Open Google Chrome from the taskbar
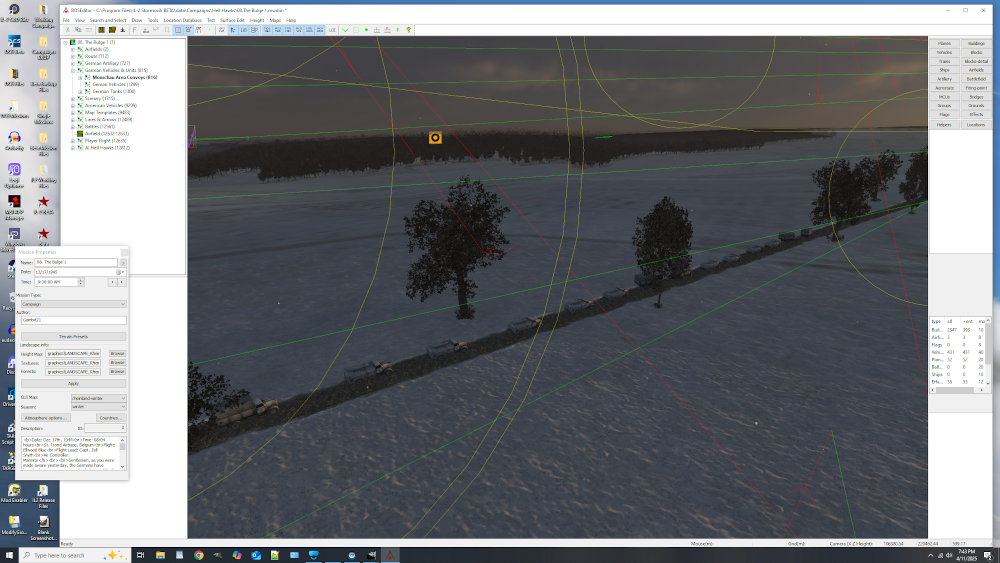Viewport: 1000px width, 563px height. click(x=198, y=555)
